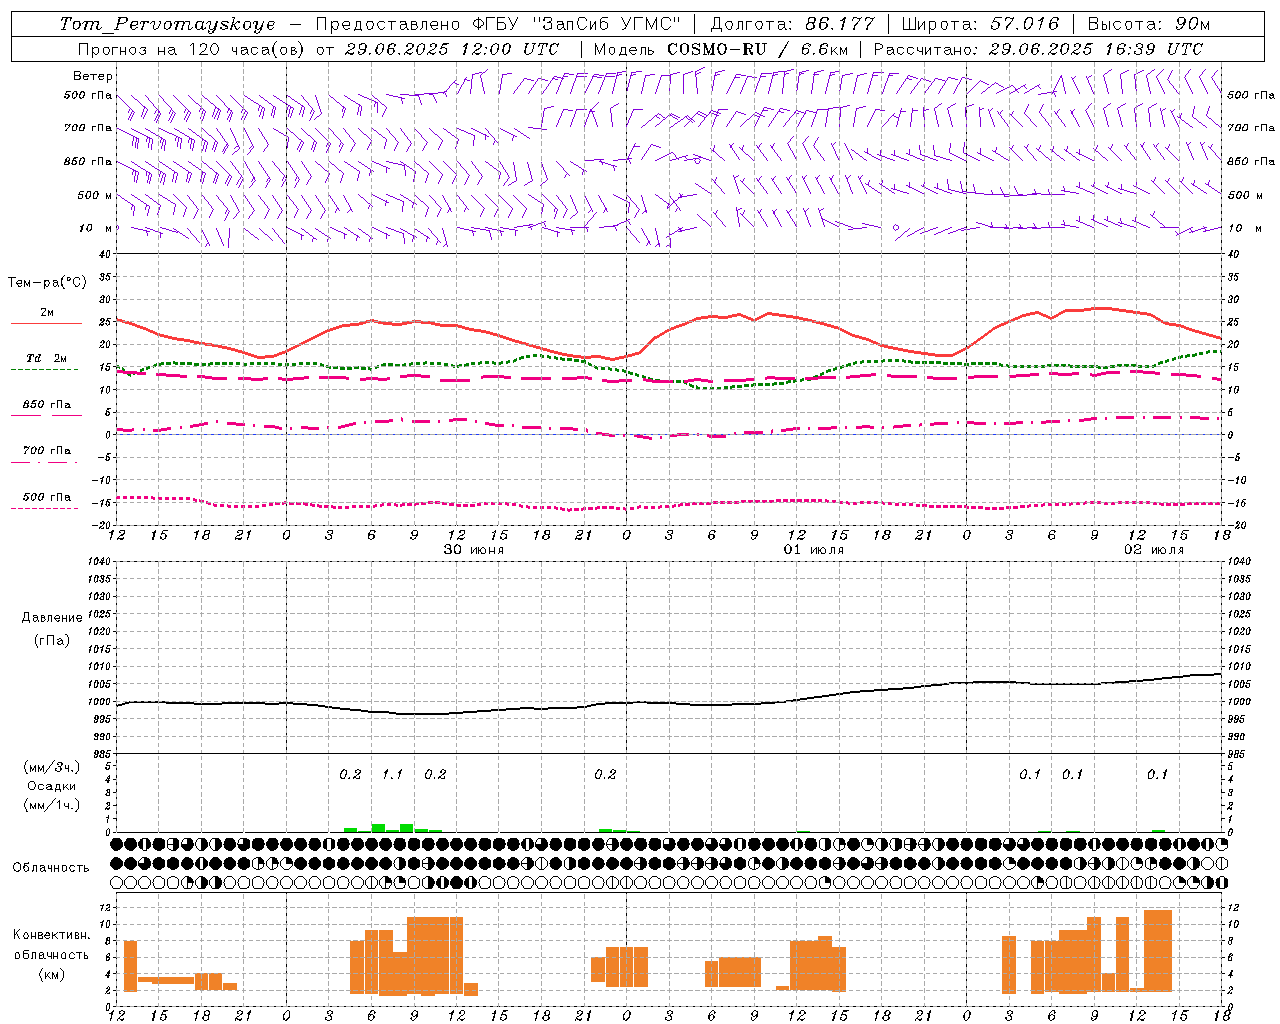Click the '01 июля' date label
The width and height of the screenshot is (1280, 1024).
[x=814, y=550]
